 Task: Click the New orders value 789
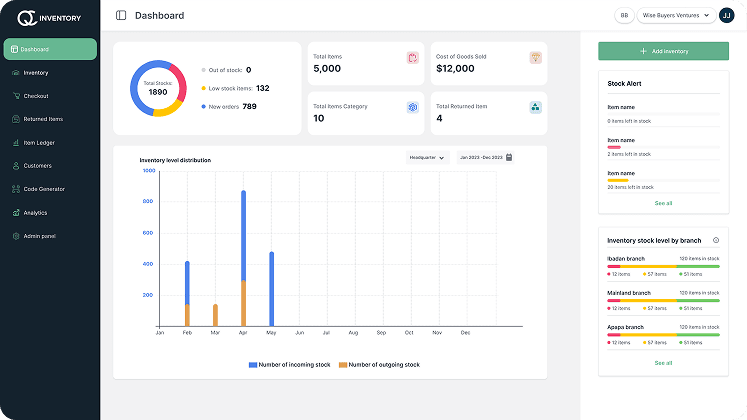point(249,107)
